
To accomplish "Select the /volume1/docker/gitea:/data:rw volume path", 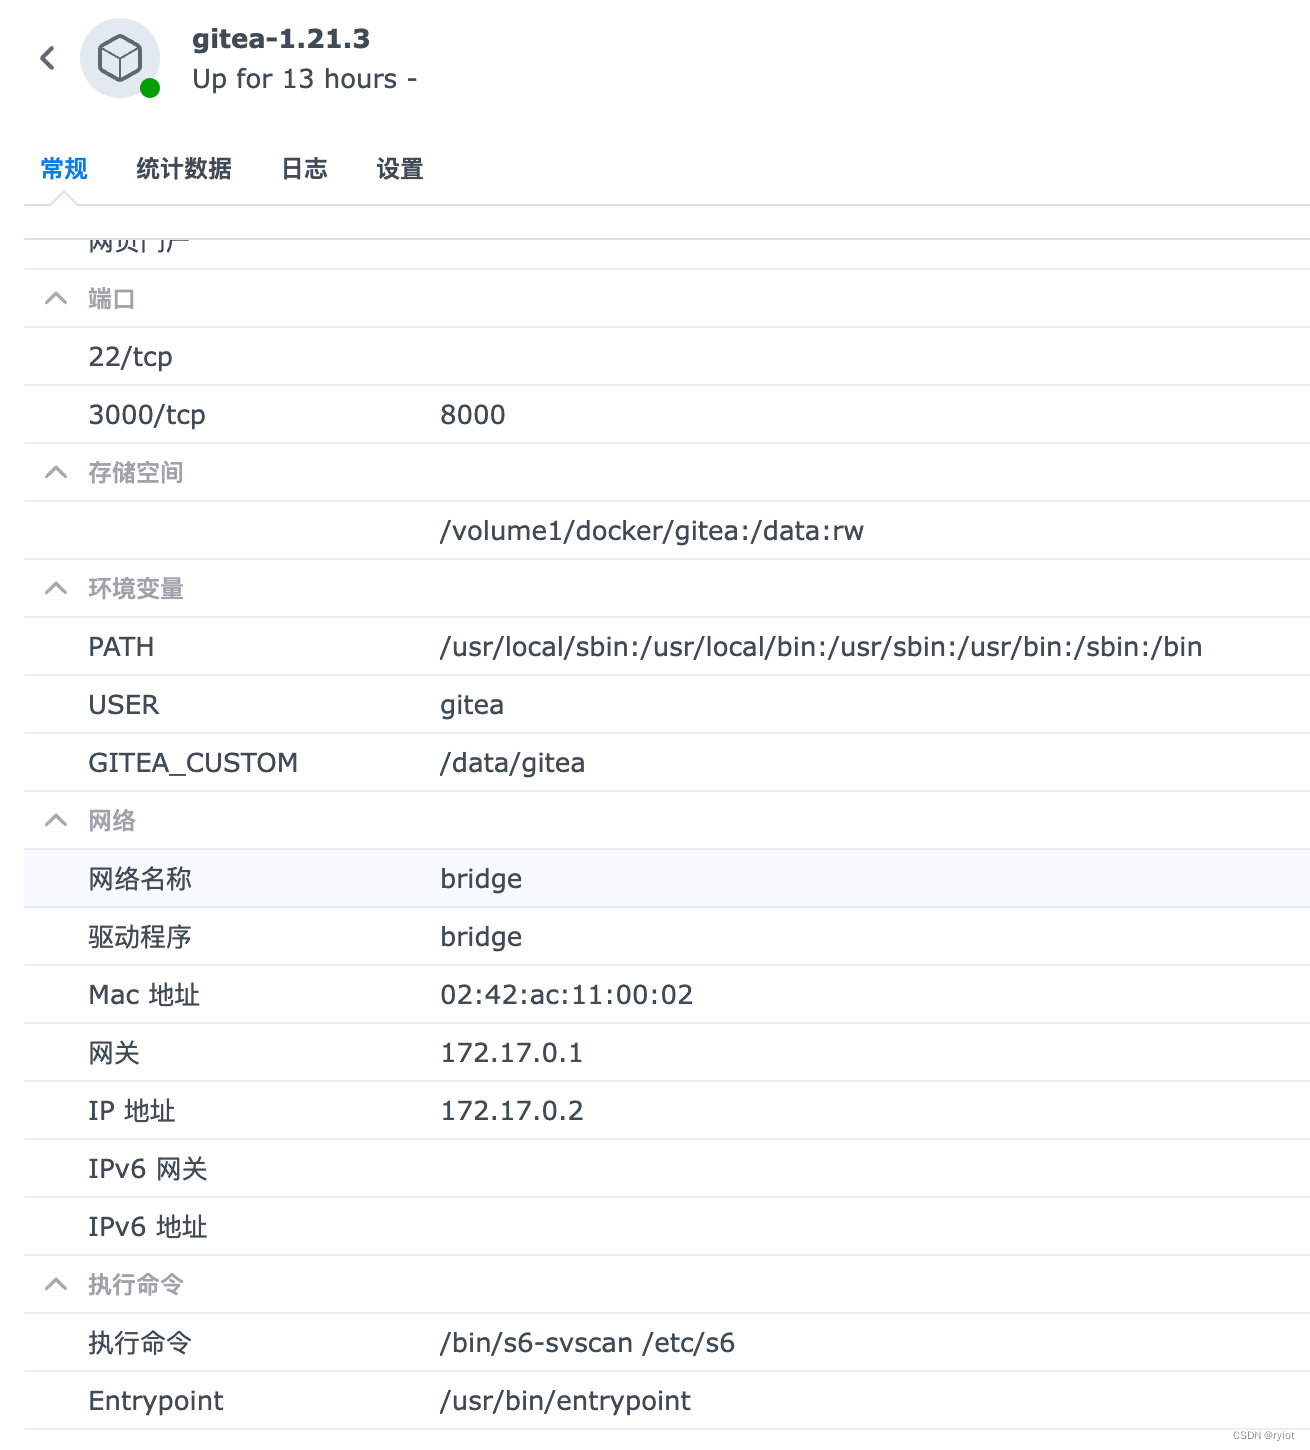I will pyautogui.click(x=652, y=531).
